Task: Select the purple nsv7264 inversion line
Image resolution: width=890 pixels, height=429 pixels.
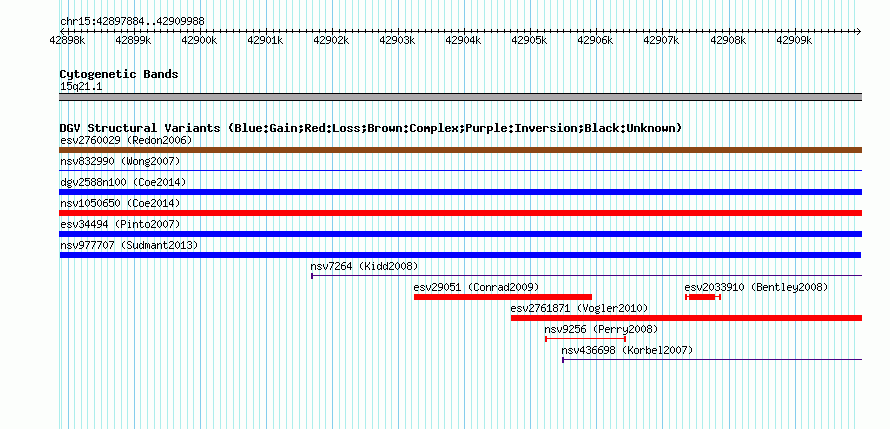Action: click(x=586, y=276)
